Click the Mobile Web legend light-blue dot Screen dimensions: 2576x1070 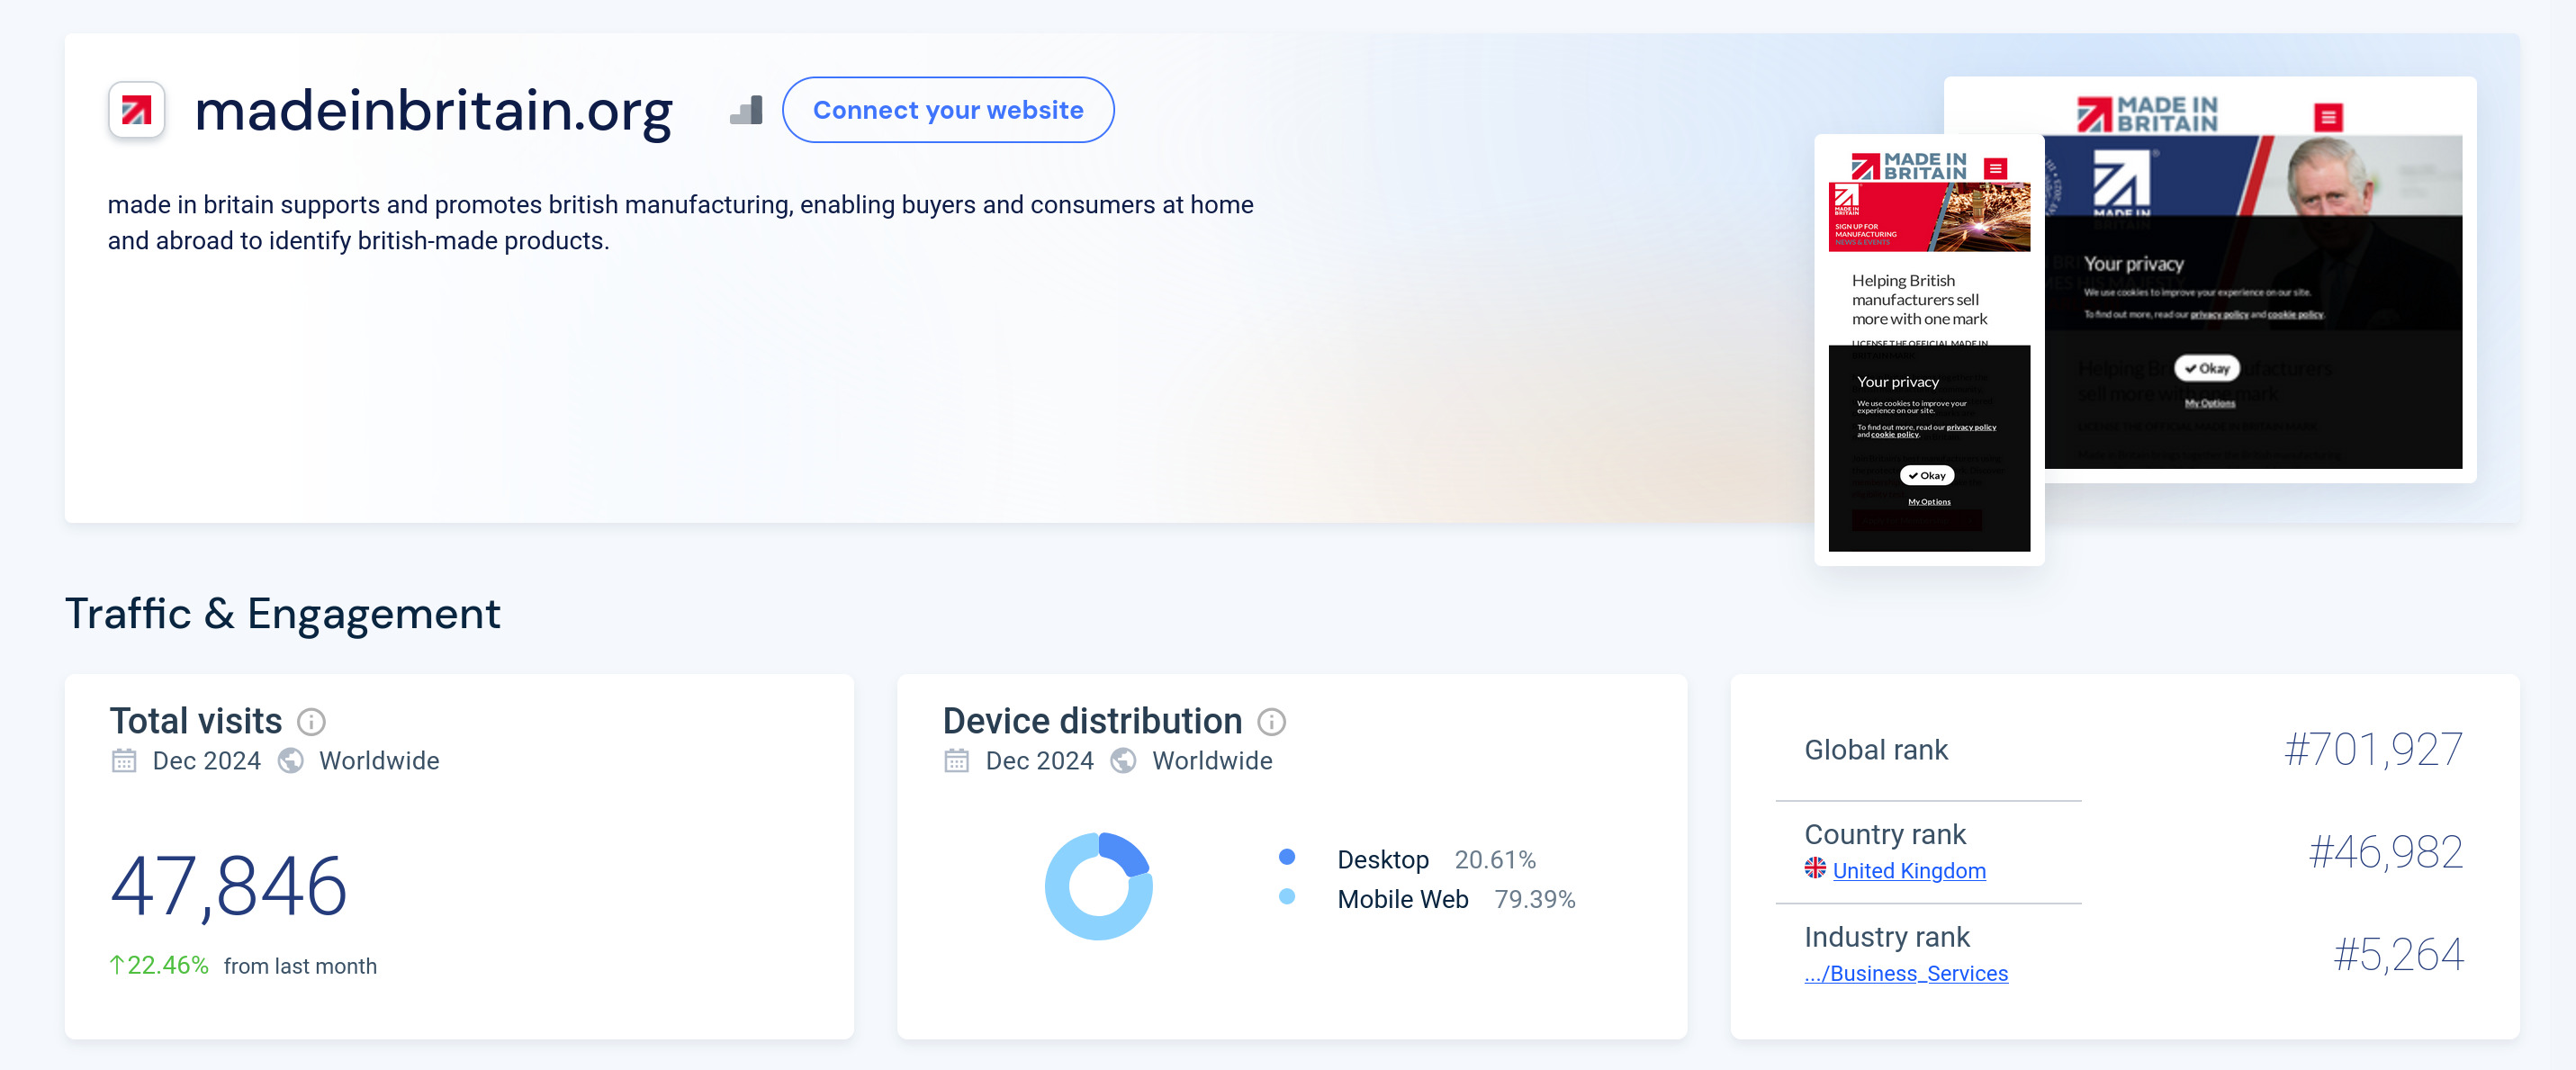pyautogui.click(x=1287, y=897)
